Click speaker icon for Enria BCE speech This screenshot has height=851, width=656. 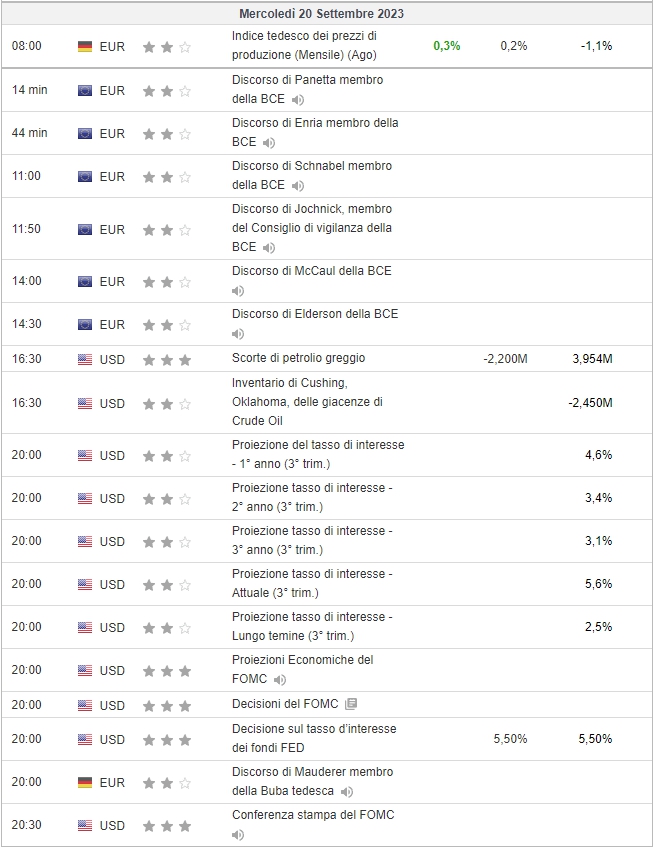(269, 143)
